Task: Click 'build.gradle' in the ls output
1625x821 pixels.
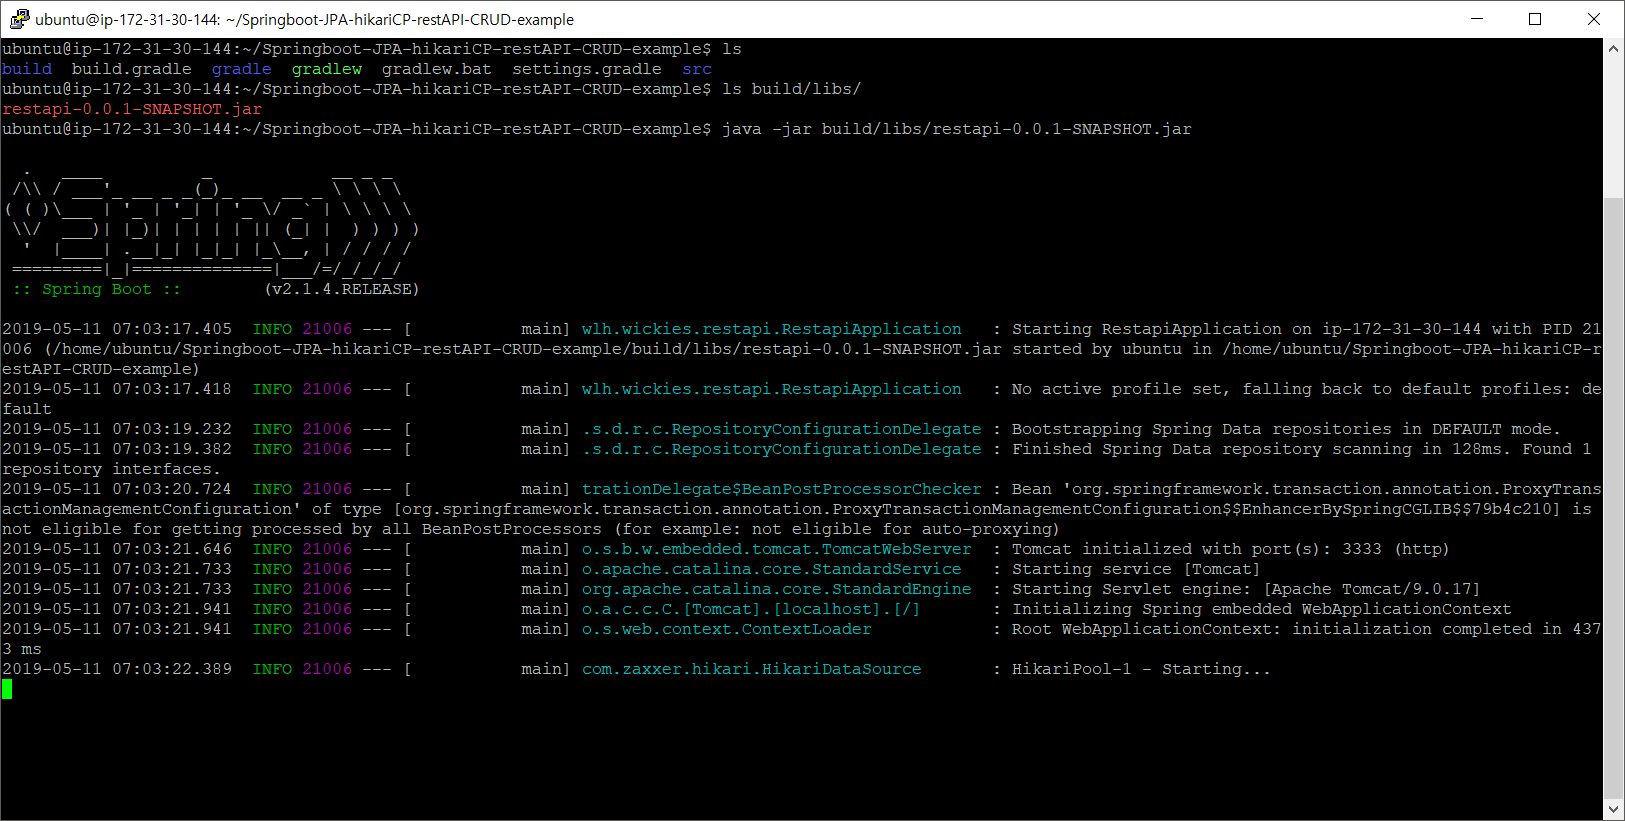Action: 132,69
